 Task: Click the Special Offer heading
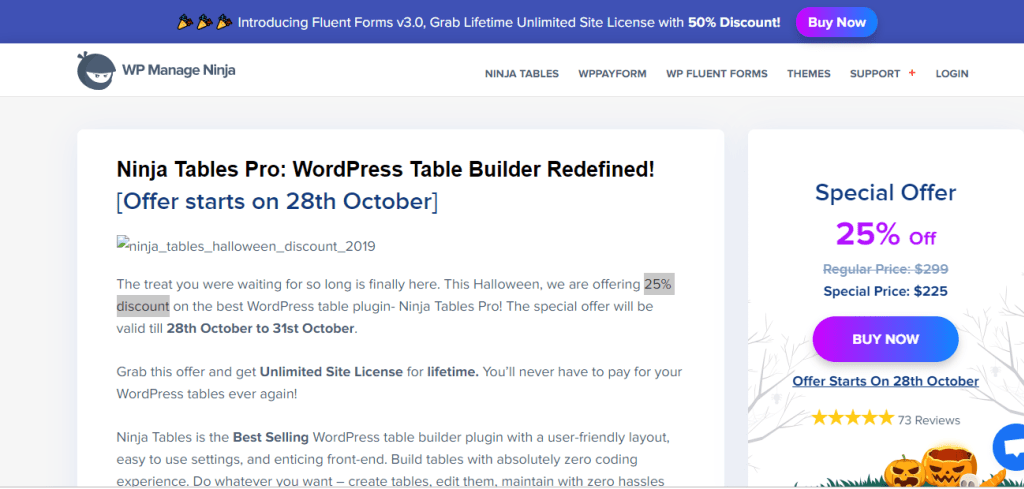point(885,193)
